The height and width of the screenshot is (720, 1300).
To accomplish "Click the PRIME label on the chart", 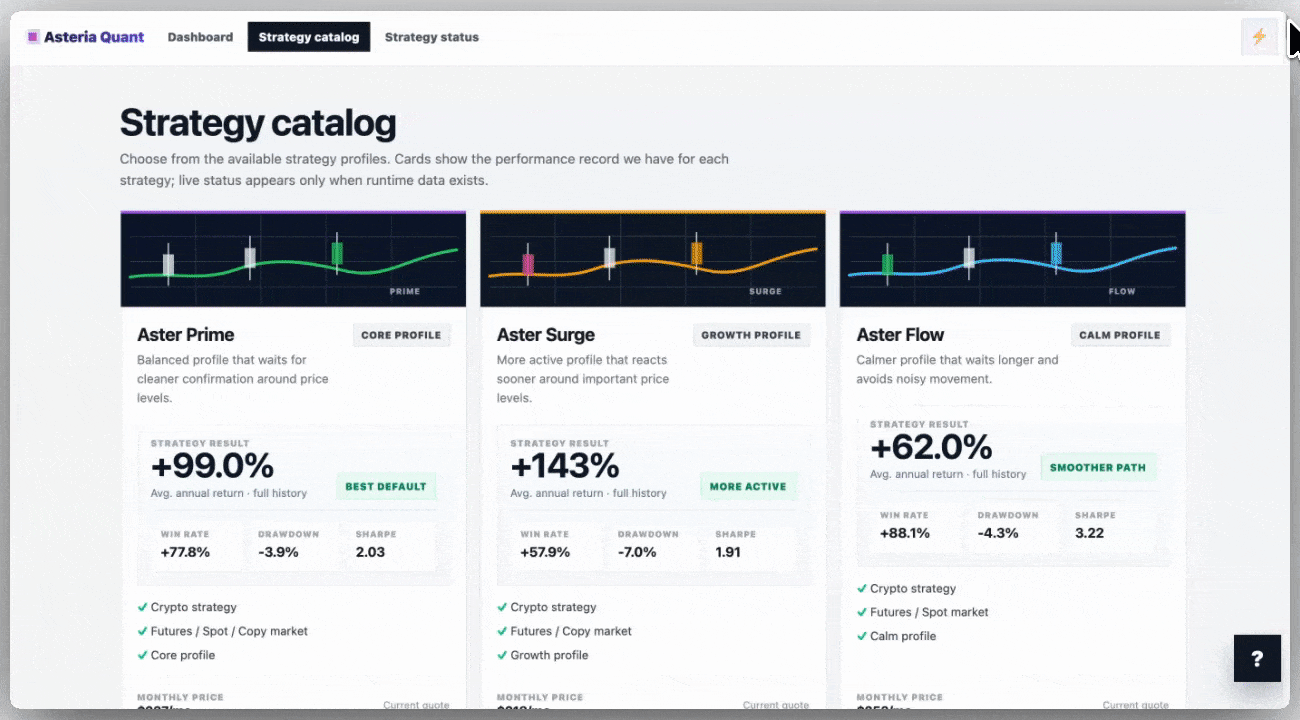I will pos(404,292).
